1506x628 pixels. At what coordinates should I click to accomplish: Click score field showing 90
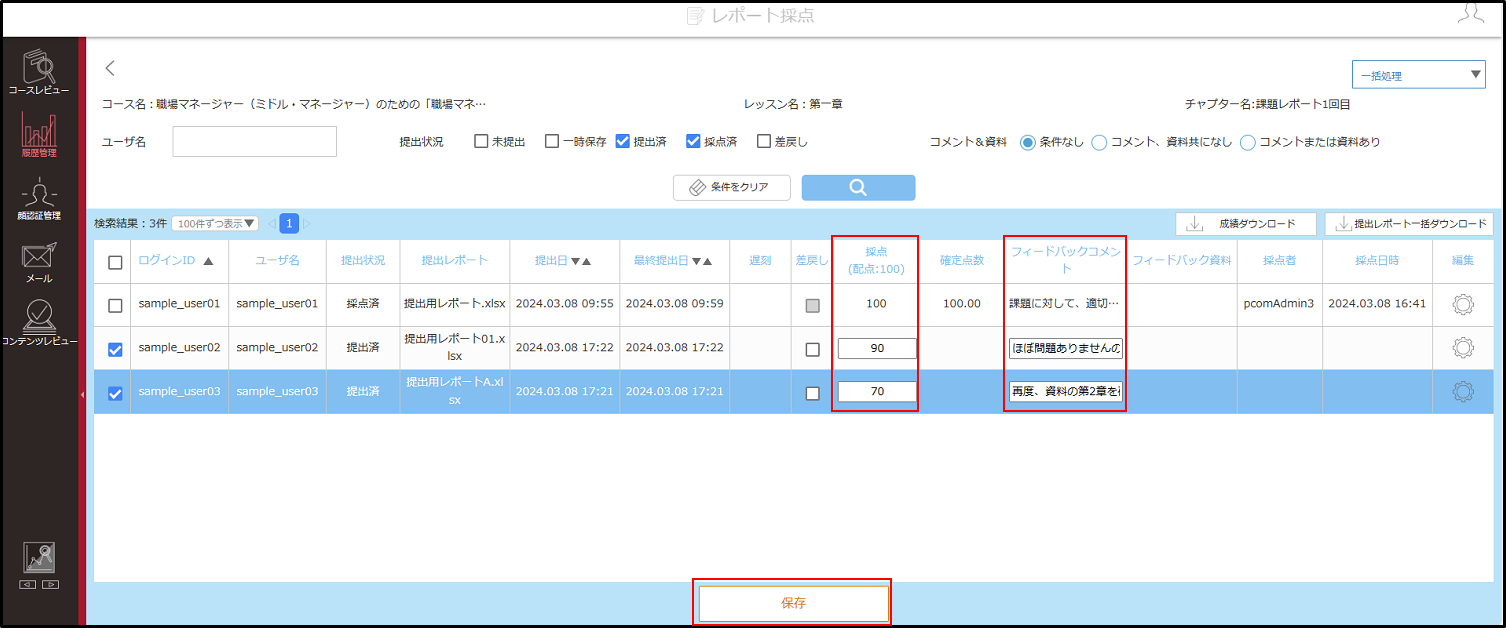pos(877,348)
